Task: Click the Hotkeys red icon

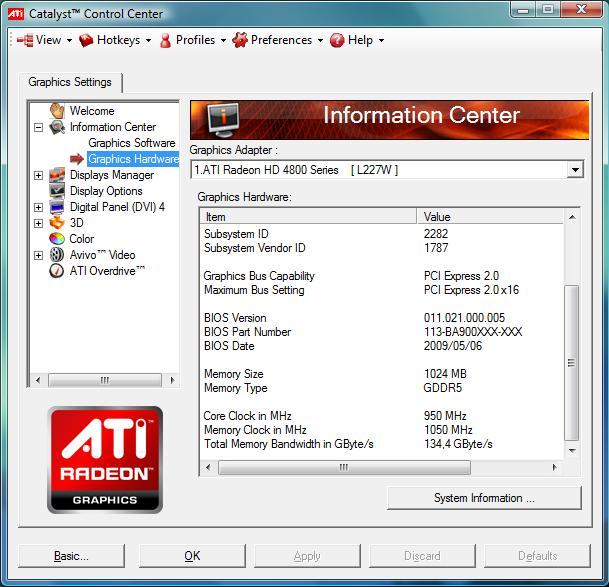Action: tap(86, 40)
